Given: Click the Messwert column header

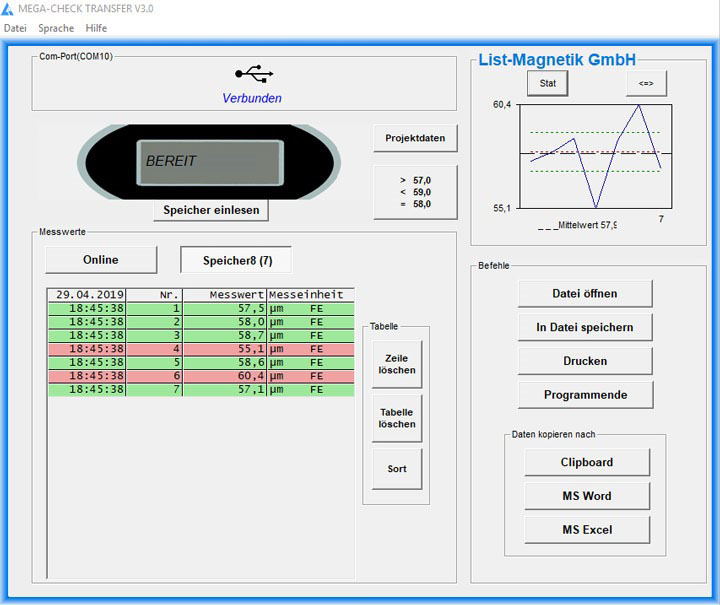Looking at the screenshot, I should tap(225, 295).
